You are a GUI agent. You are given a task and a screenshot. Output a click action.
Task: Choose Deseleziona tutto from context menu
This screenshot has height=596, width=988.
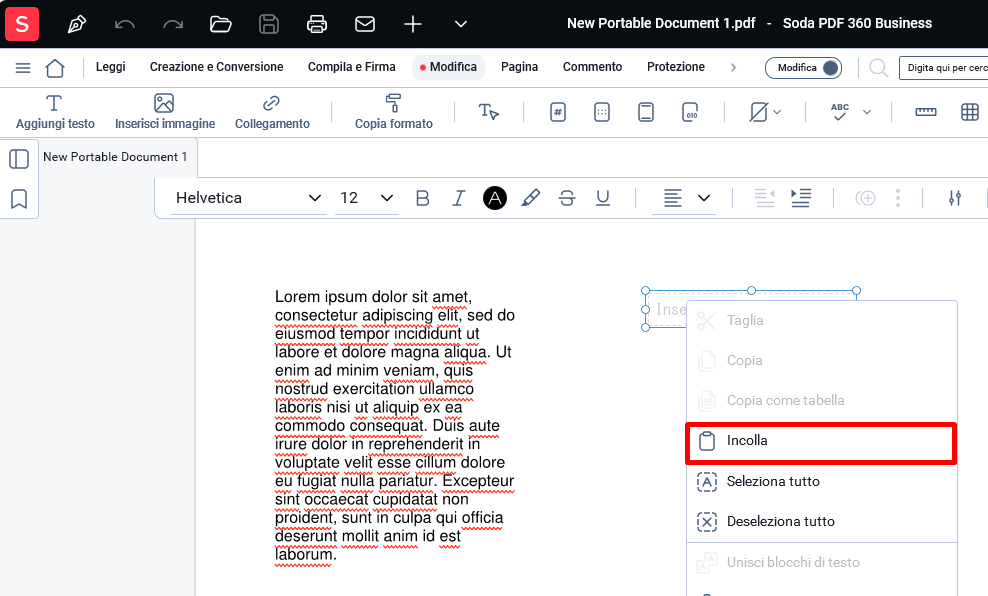821,522
